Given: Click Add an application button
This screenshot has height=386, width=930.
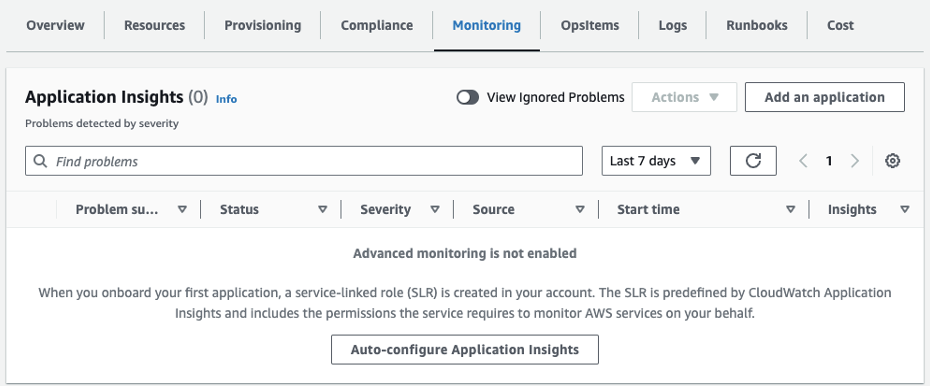Looking at the screenshot, I should pyautogui.click(x=824, y=97).
